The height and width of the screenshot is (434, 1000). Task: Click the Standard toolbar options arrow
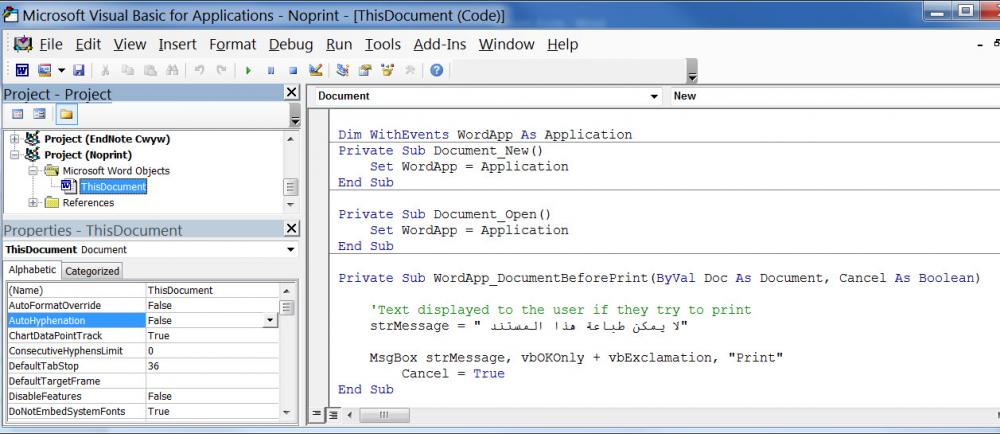[692, 71]
